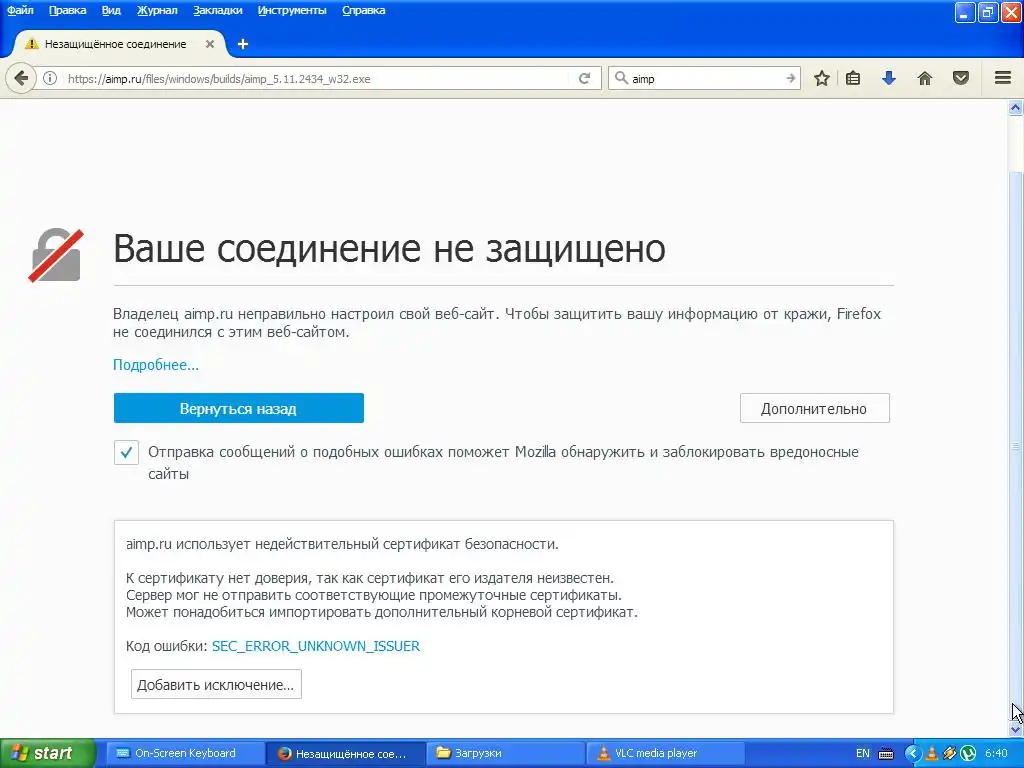Restore down the Firefox window
Screen dimensions: 1024x768
coord(988,12)
